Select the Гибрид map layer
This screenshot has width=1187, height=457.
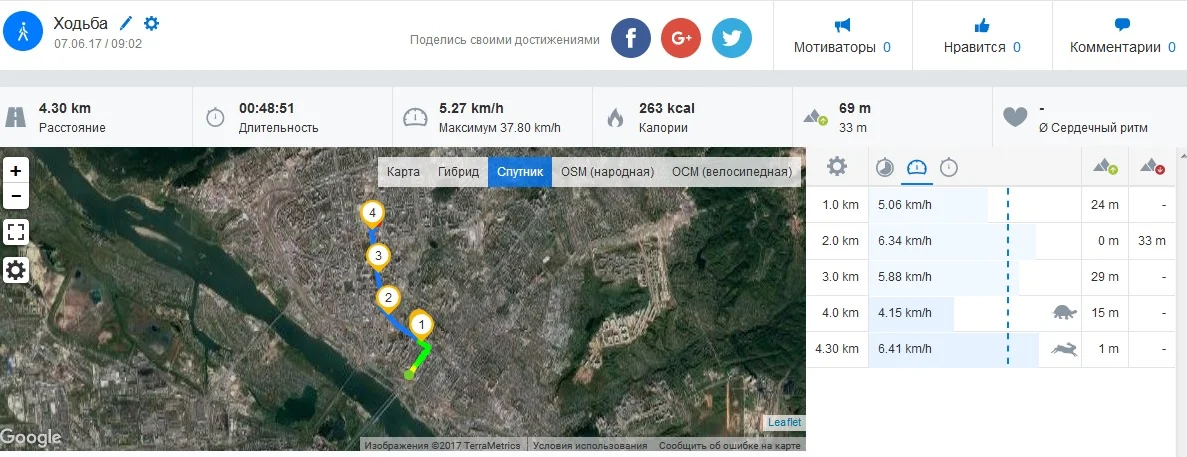click(x=458, y=172)
